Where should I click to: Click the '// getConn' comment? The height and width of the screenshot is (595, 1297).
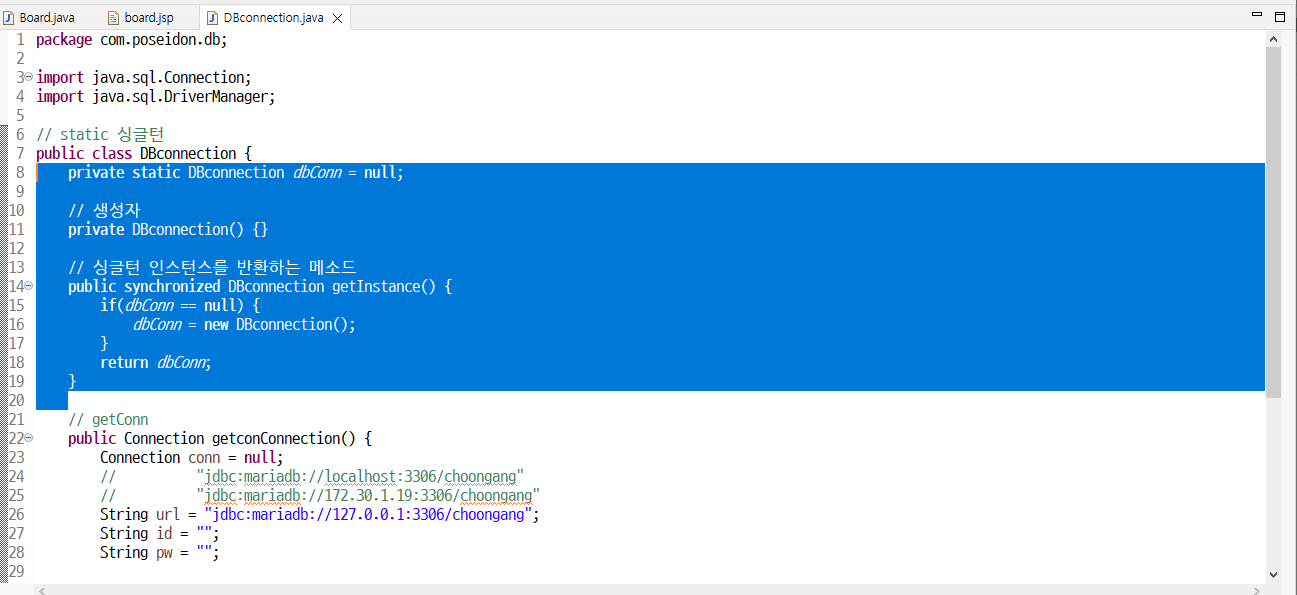(x=108, y=420)
